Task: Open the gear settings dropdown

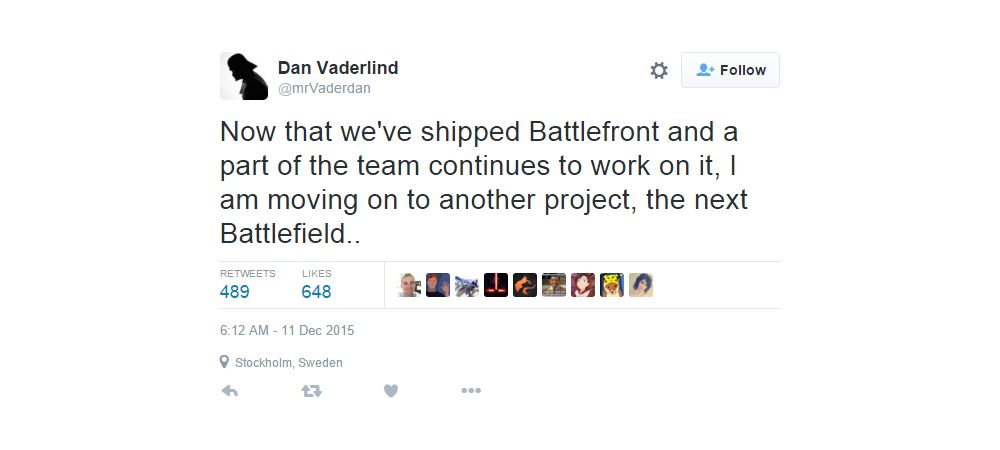Action: 659,70
